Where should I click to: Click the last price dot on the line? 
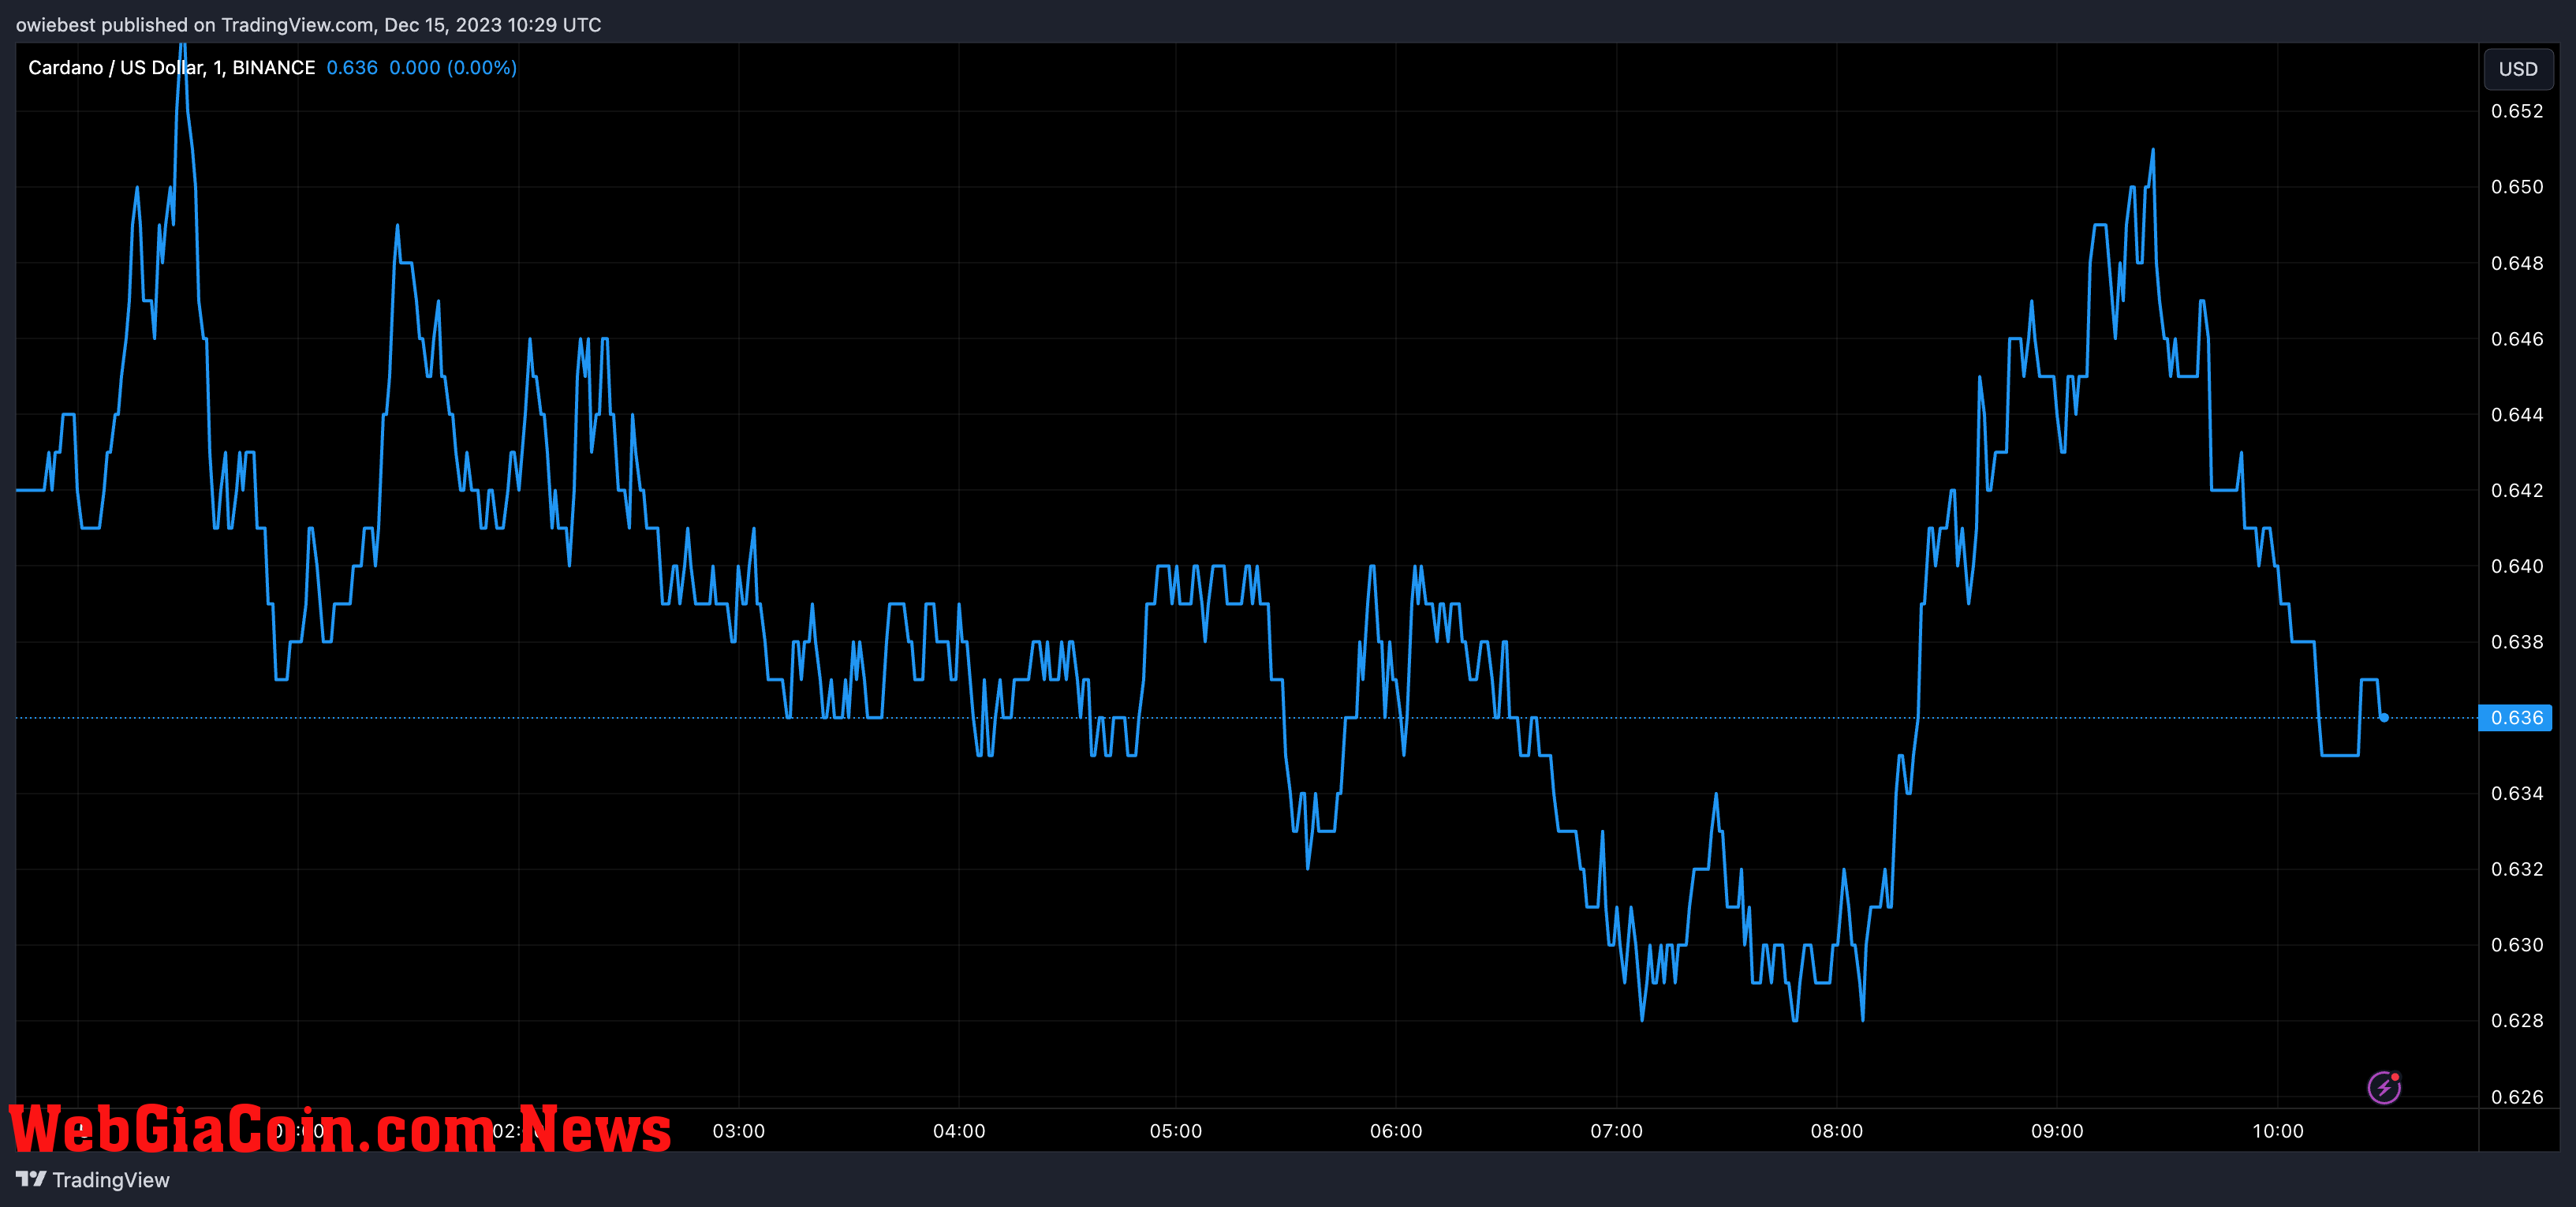click(x=2384, y=718)
